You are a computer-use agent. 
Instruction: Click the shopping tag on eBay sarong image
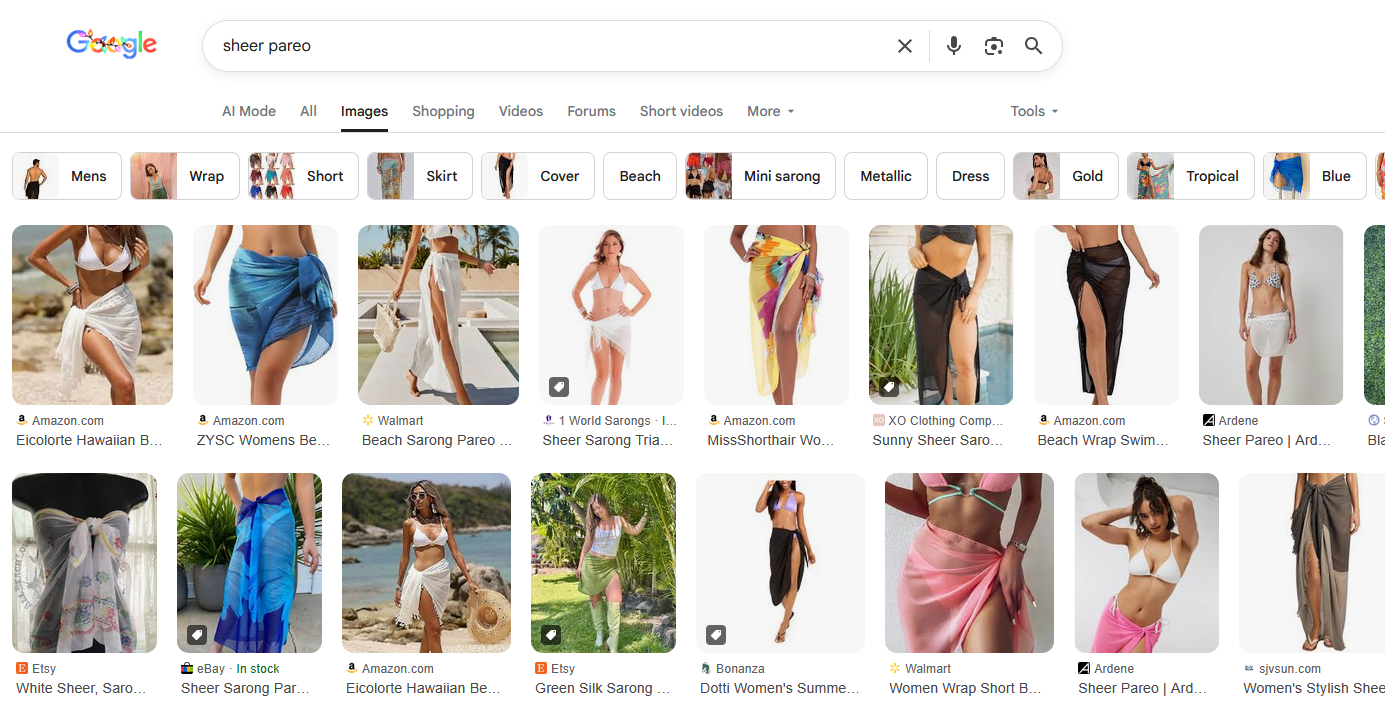(x=197, y=634)
